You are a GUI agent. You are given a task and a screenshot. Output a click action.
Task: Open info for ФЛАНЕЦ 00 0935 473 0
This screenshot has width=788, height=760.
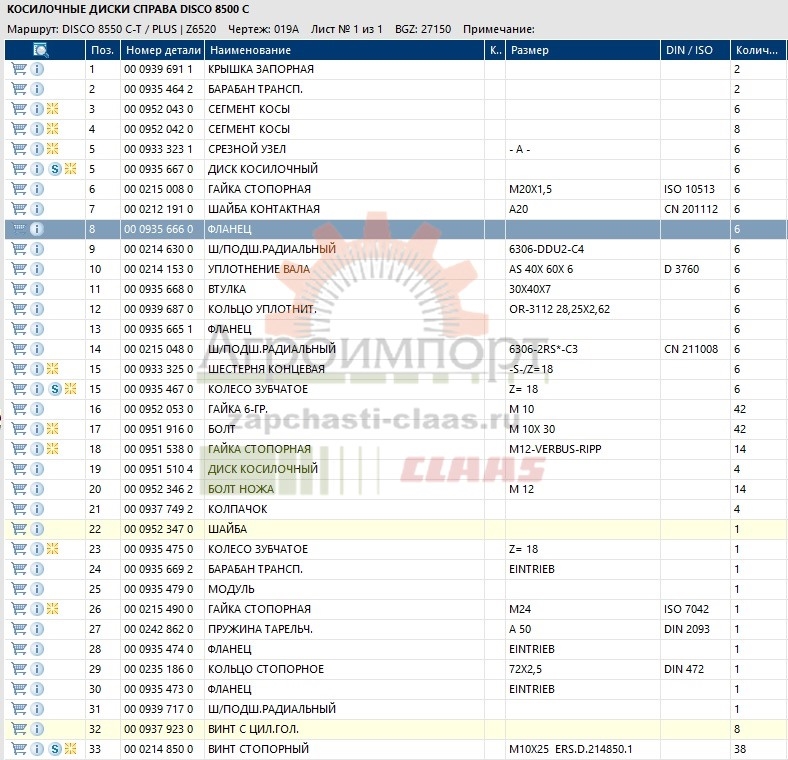point(37,689)
